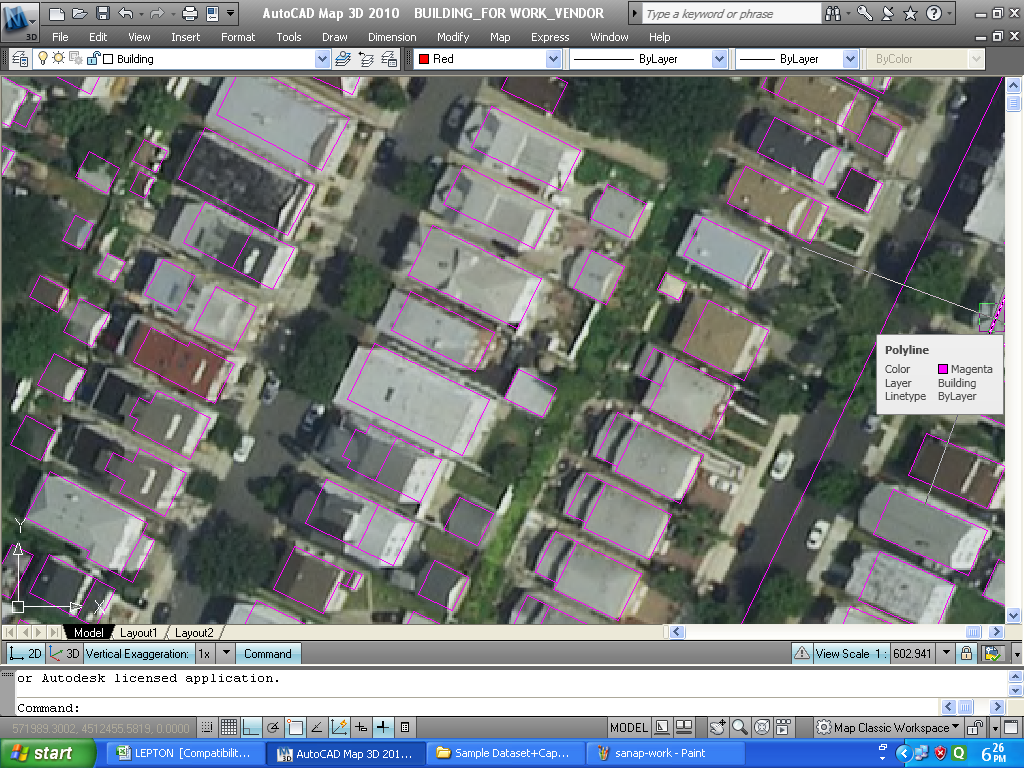This screenshot has height=768, width=1024.
Task: Open Communication Center satellite dish icon
Action: pos(888,13)
